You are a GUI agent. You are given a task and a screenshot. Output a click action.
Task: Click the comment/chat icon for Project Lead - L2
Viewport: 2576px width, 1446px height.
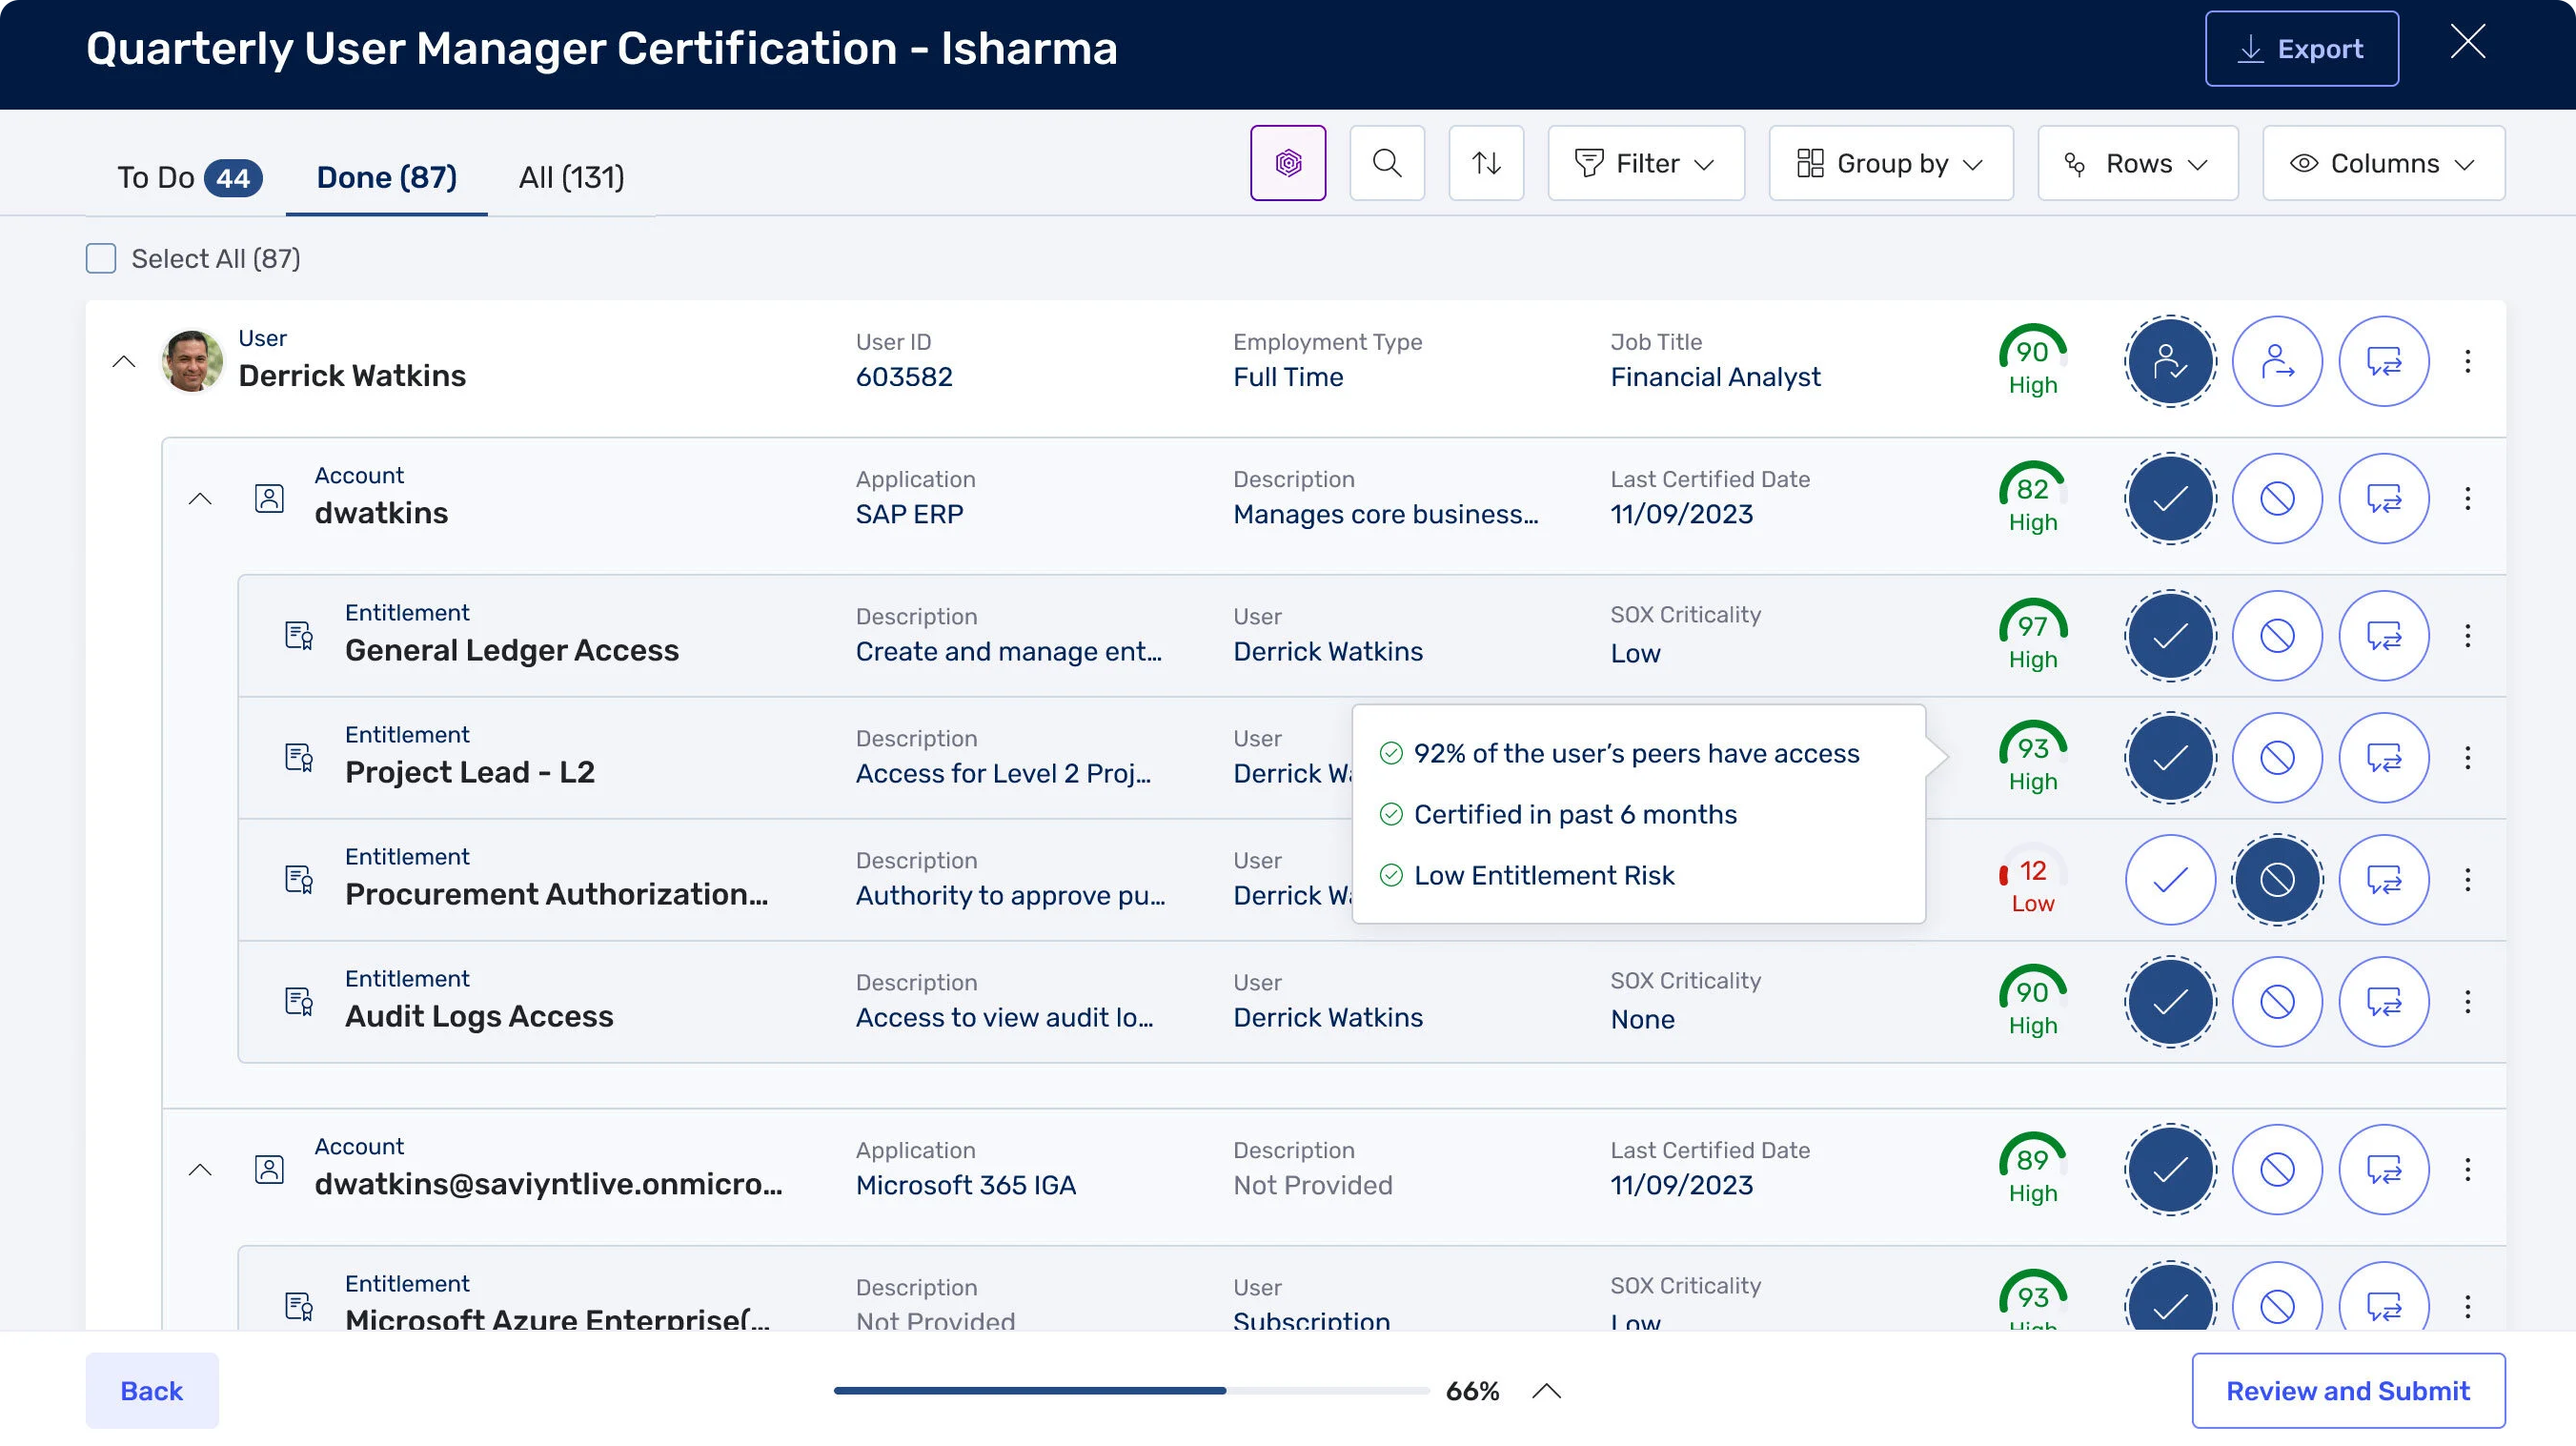coord(2385,758)
